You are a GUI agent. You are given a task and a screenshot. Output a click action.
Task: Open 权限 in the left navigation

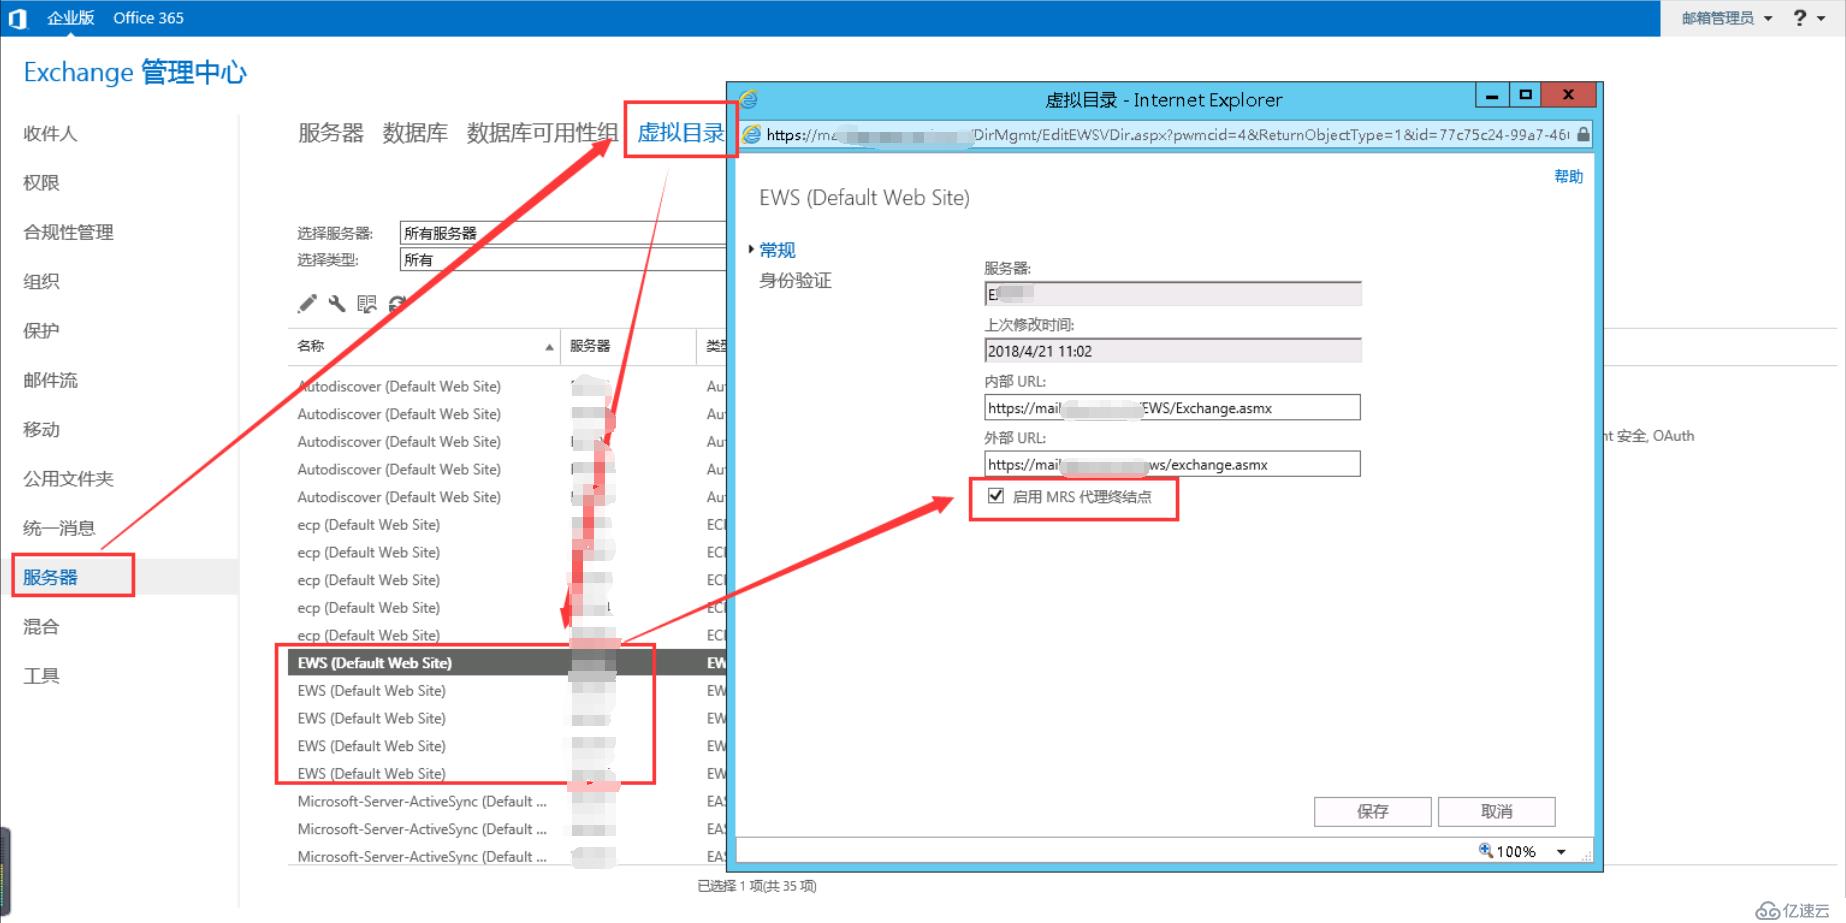click(41, 182)
